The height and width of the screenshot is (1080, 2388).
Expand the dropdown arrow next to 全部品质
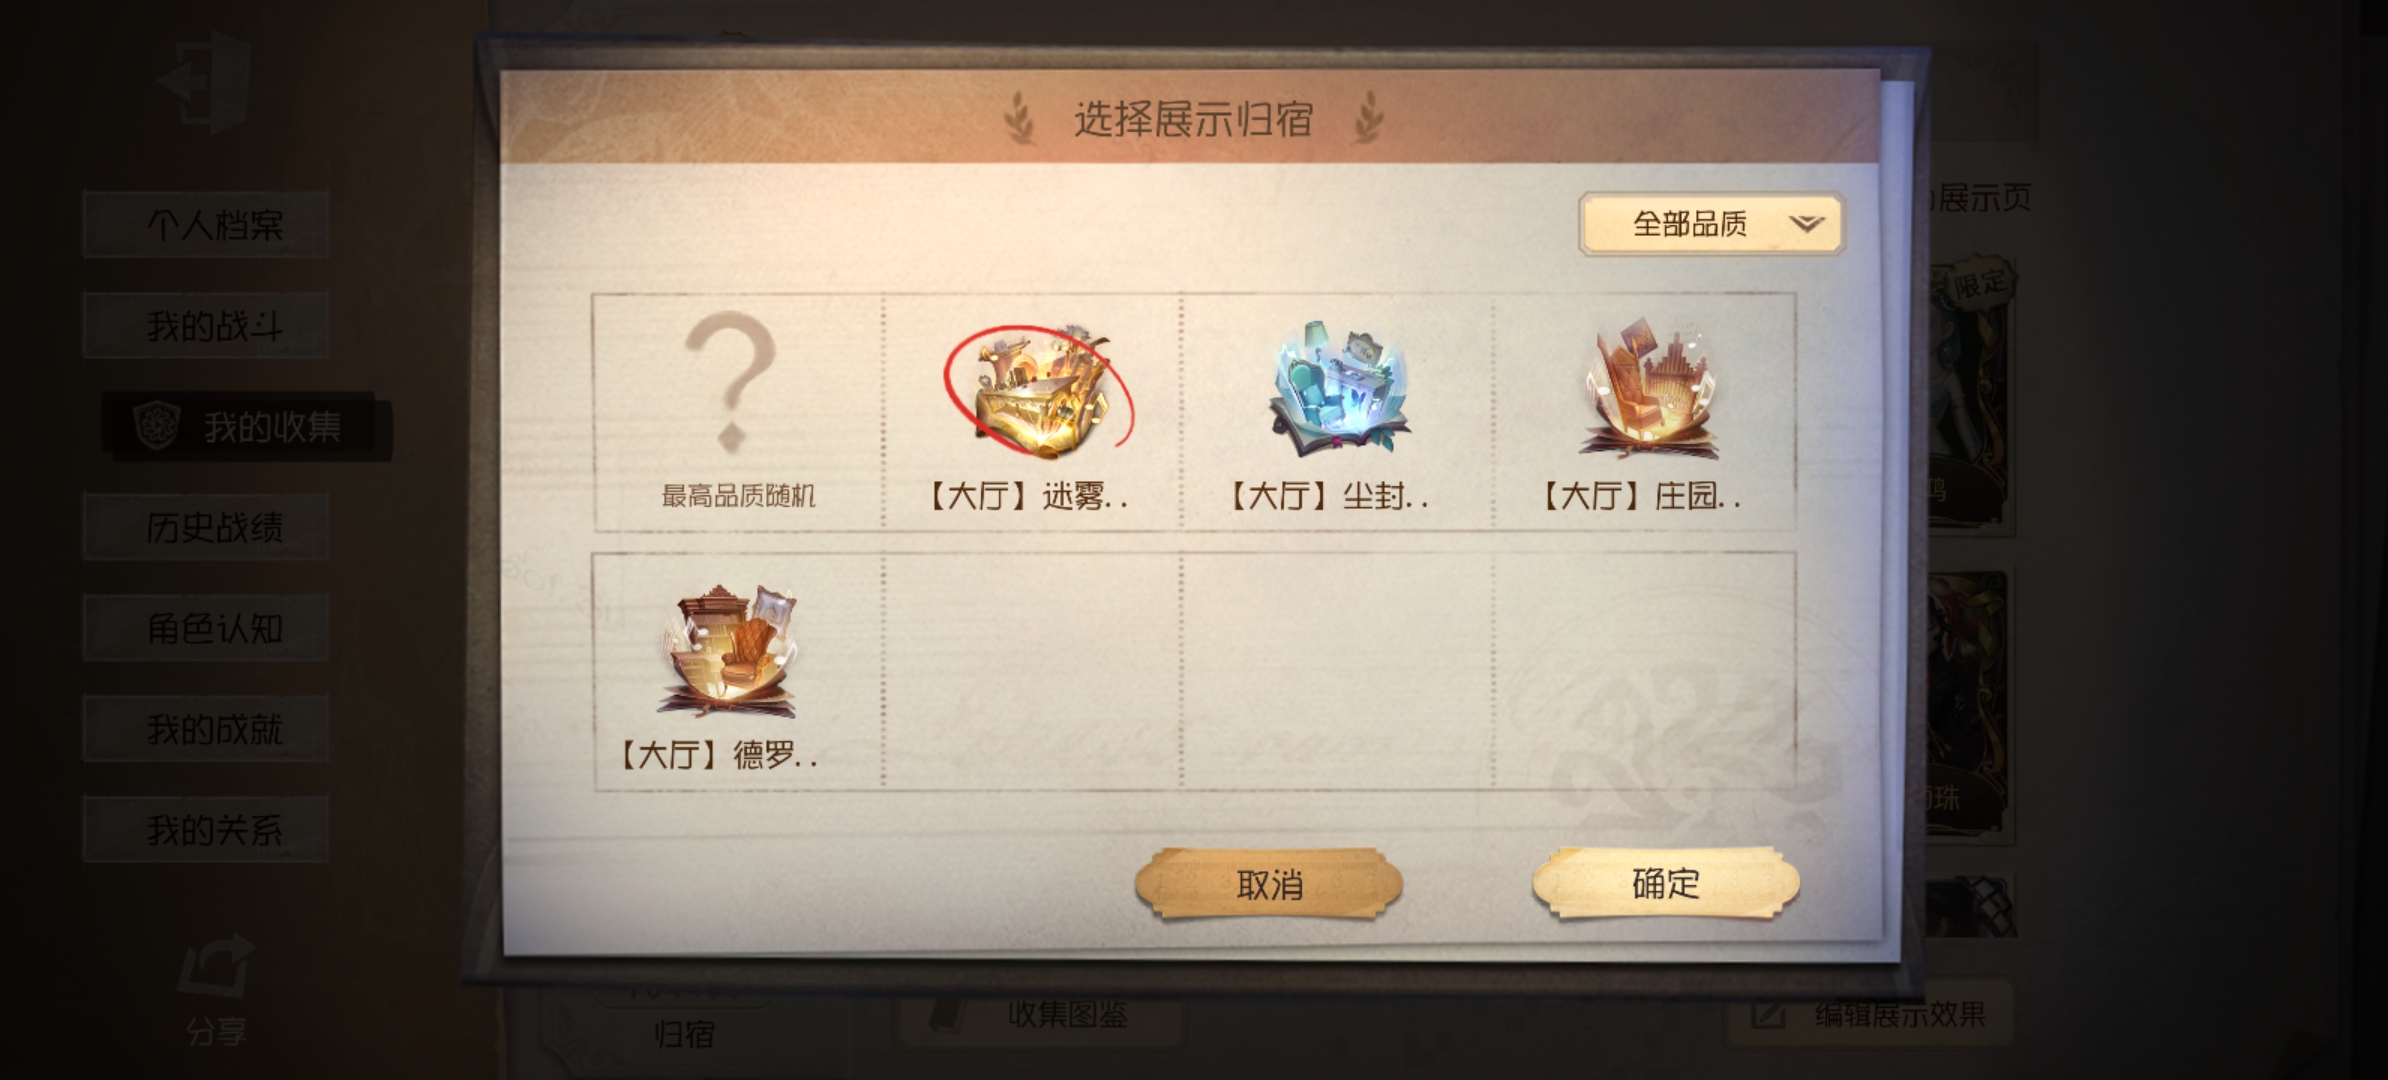click(1807, 224)
